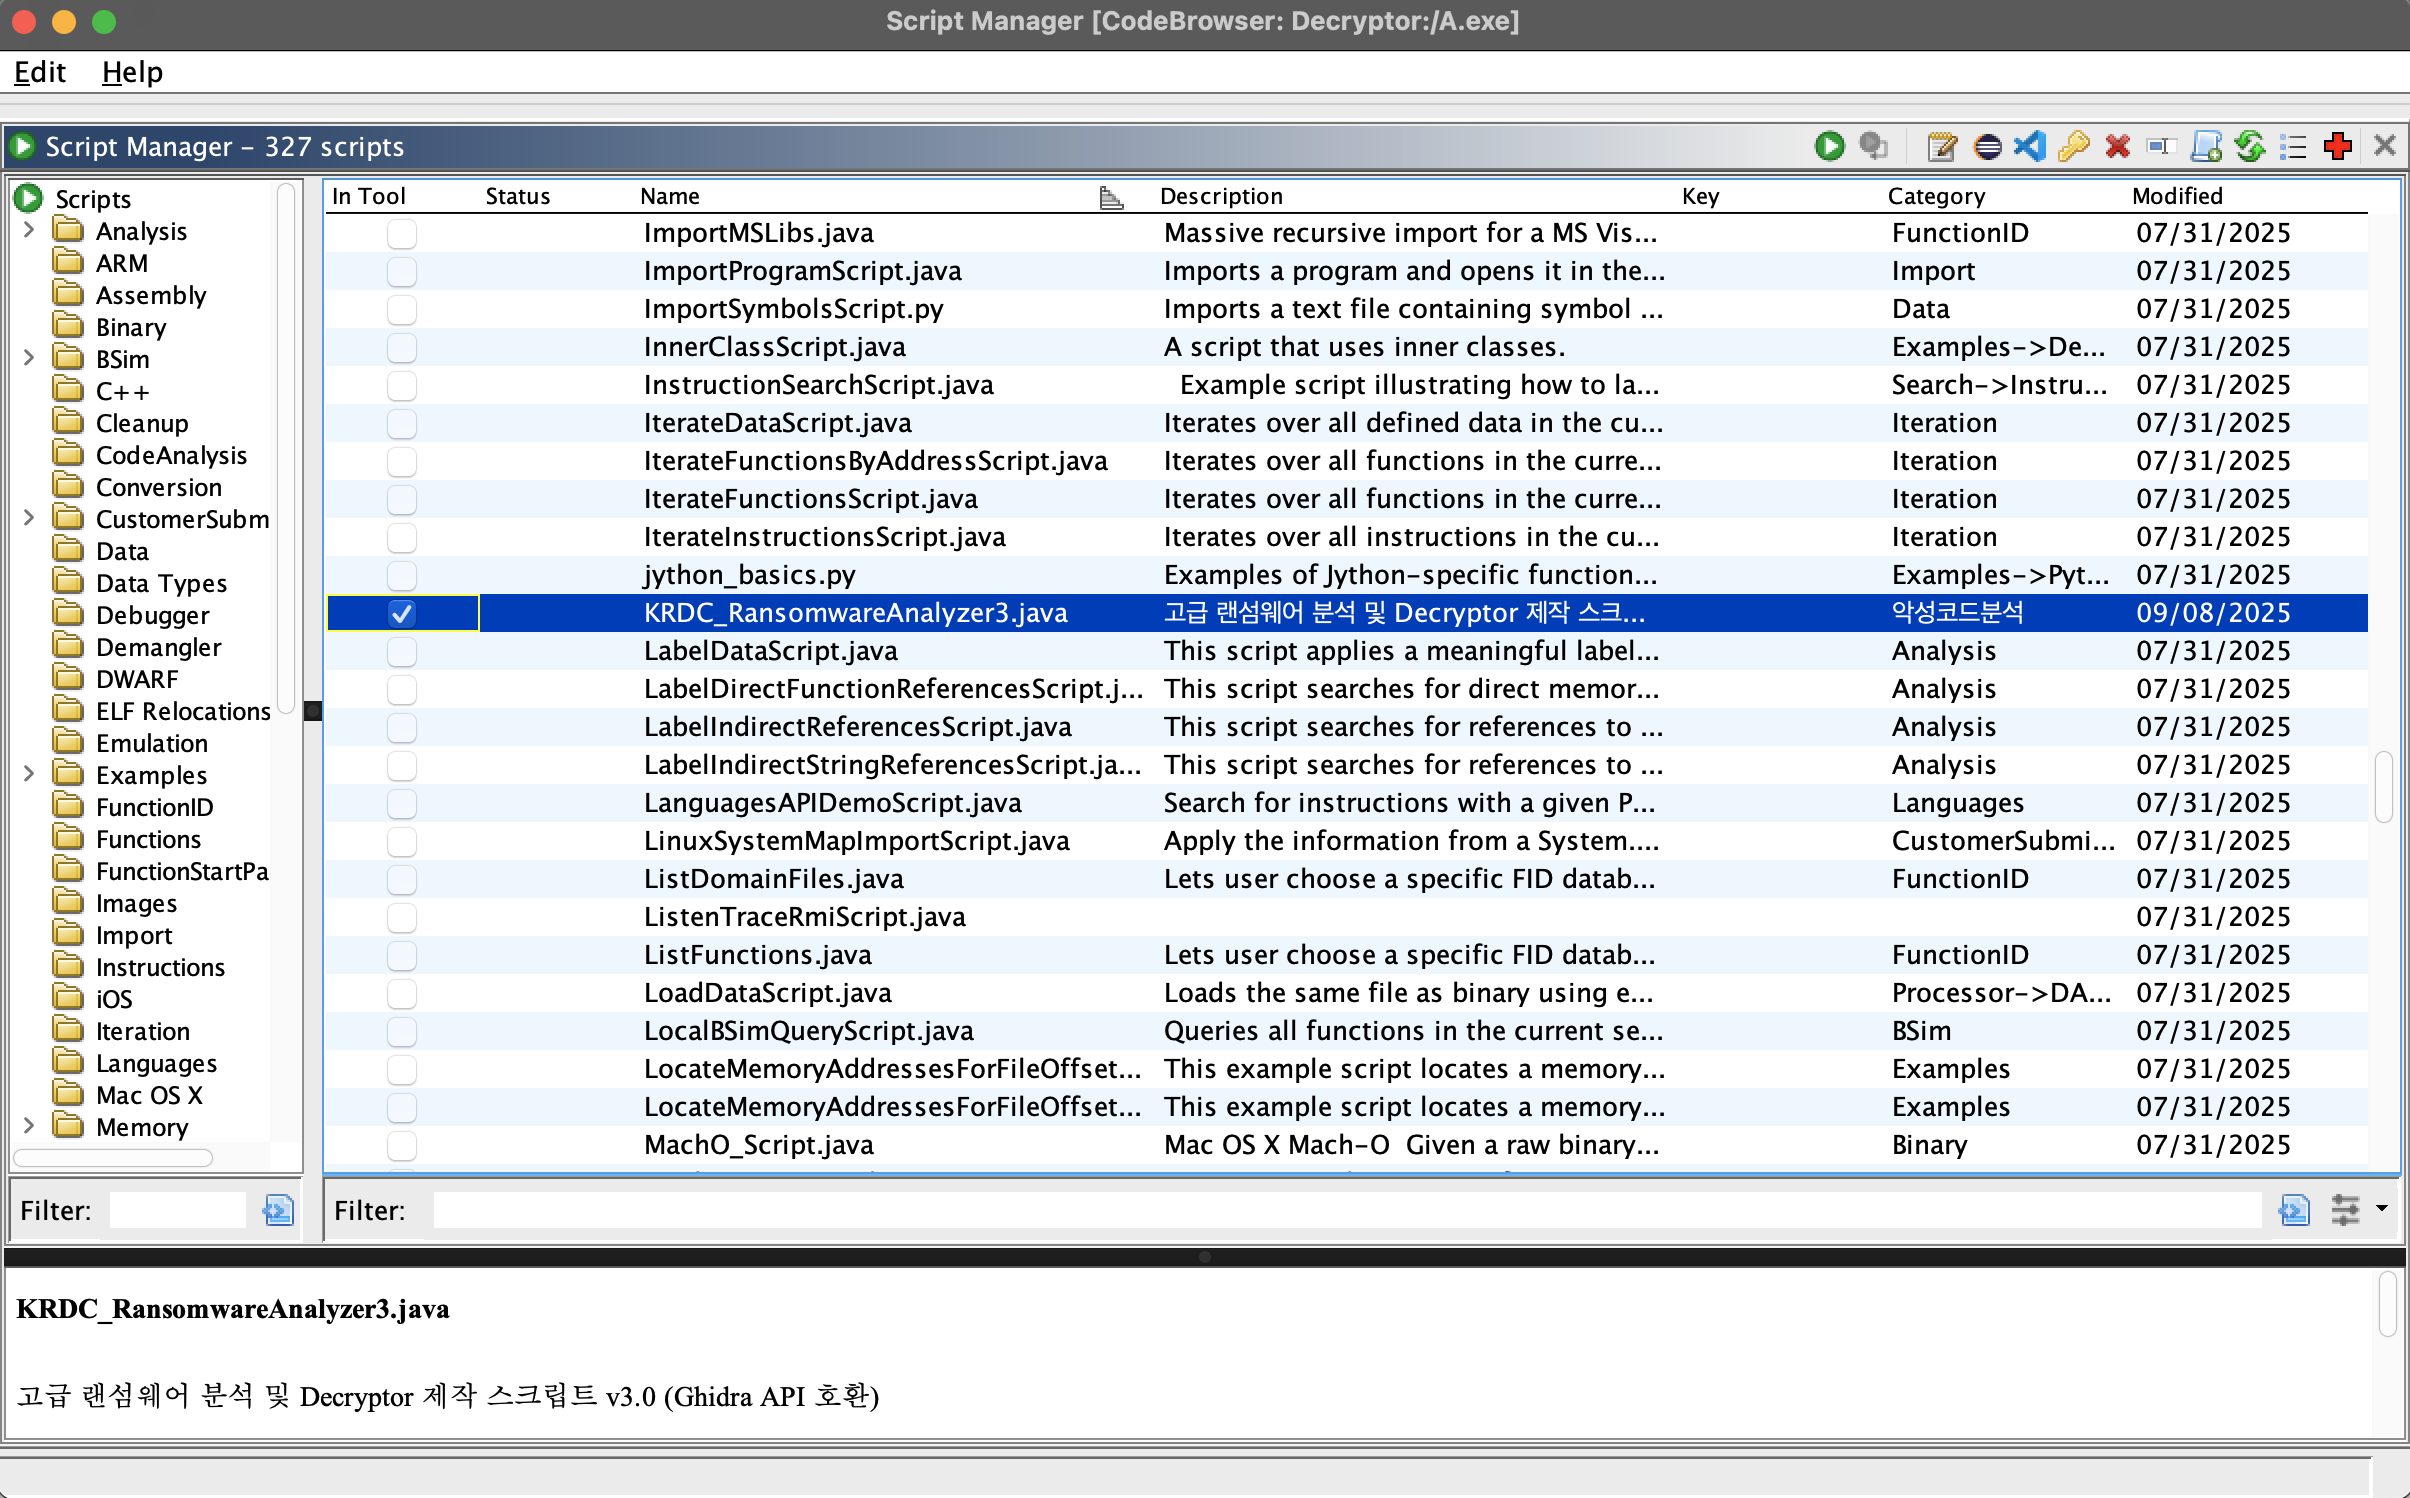Viewport: 2410px width, 1498px height.
Task: Expand the Analysis folder in tree
Action: click(29, 231)
